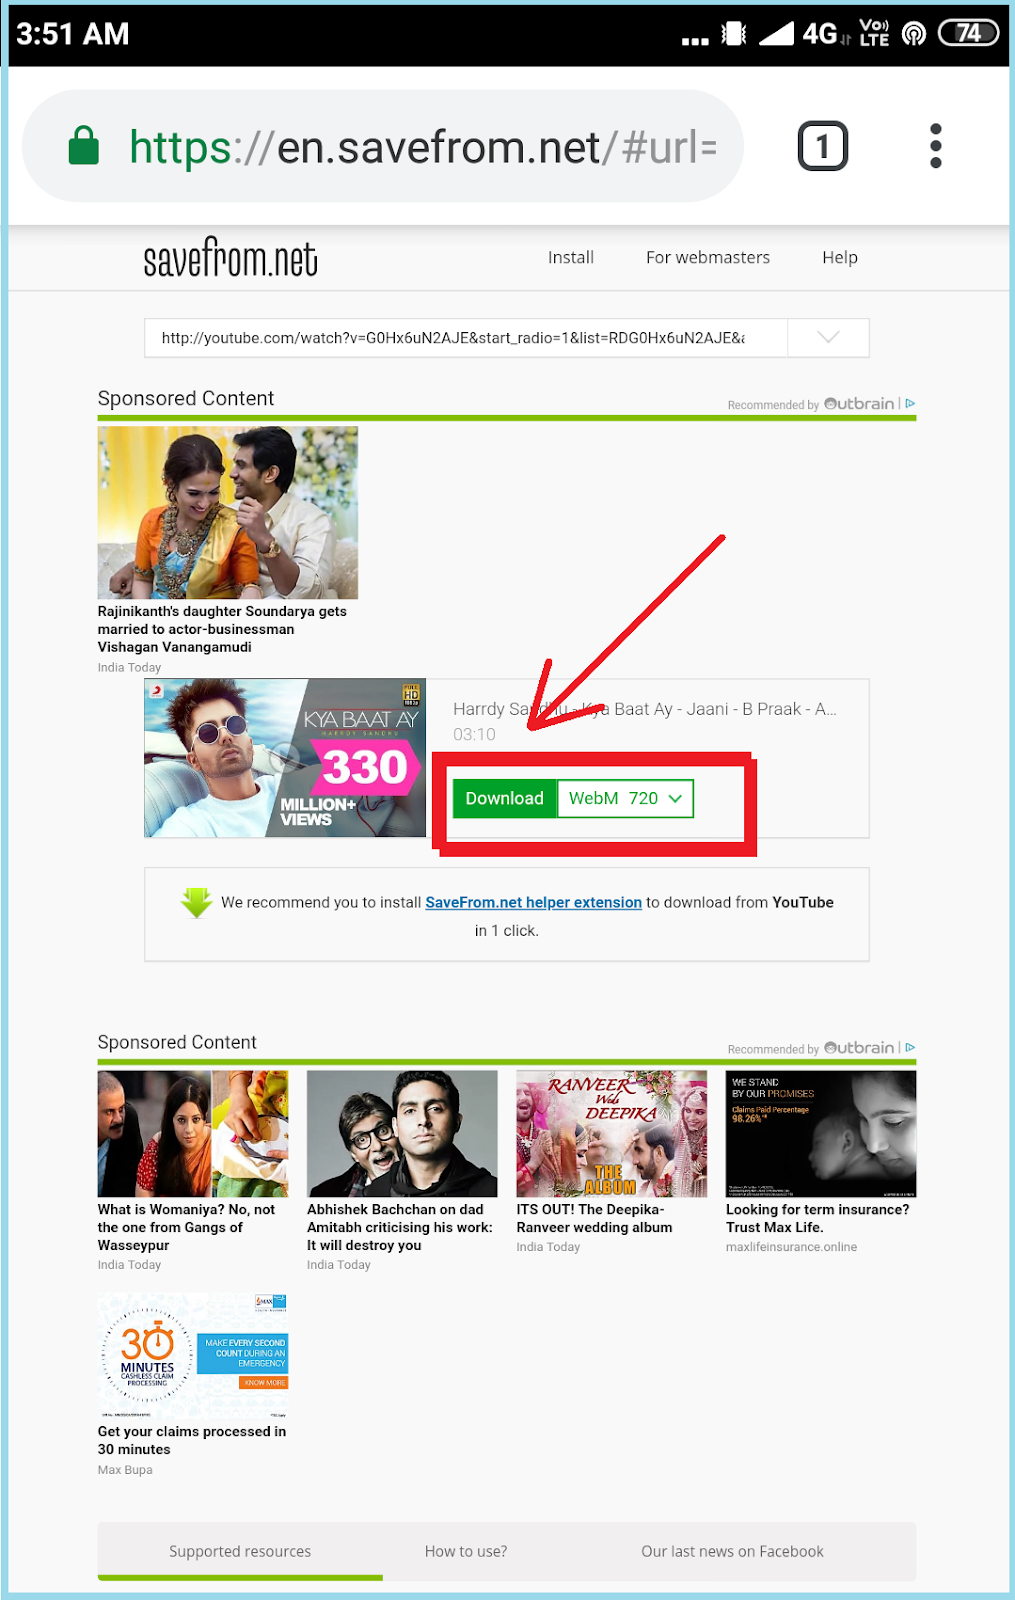Open For webmasters menu item
This screenshot has height=1600, width=1015.
coord(708,258)
